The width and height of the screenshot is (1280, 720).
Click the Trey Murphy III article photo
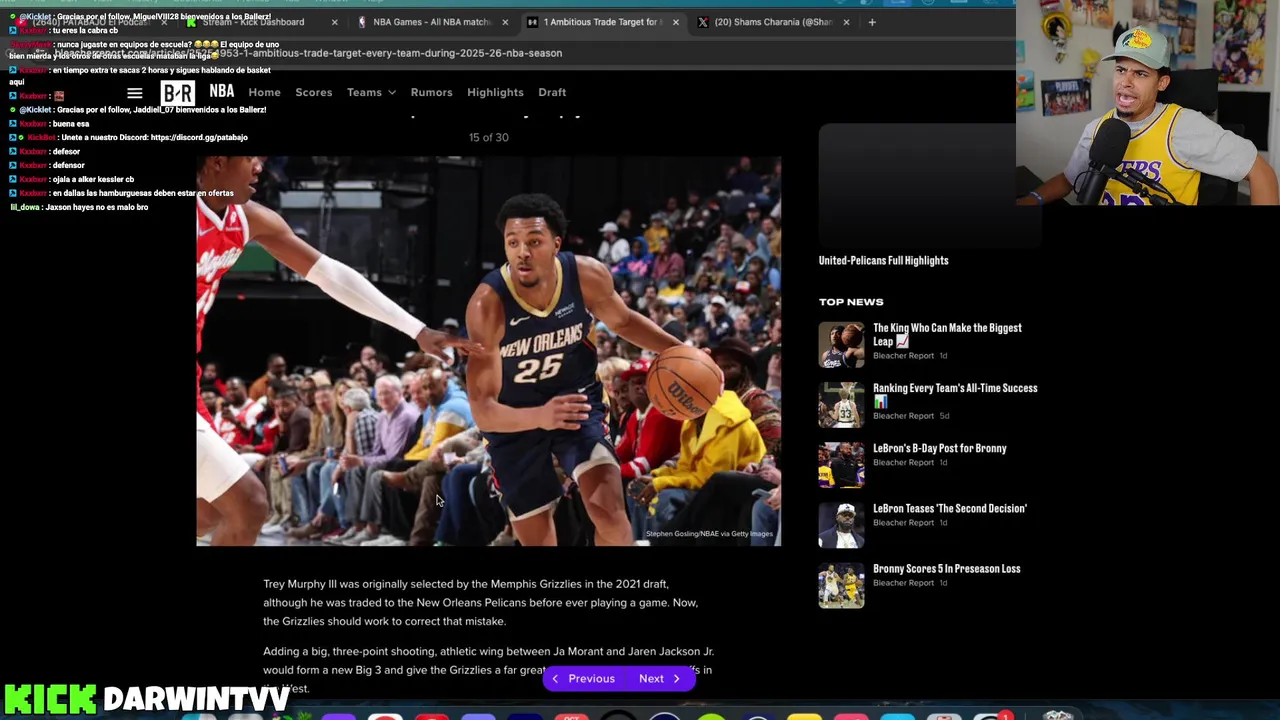click(488, 350)
